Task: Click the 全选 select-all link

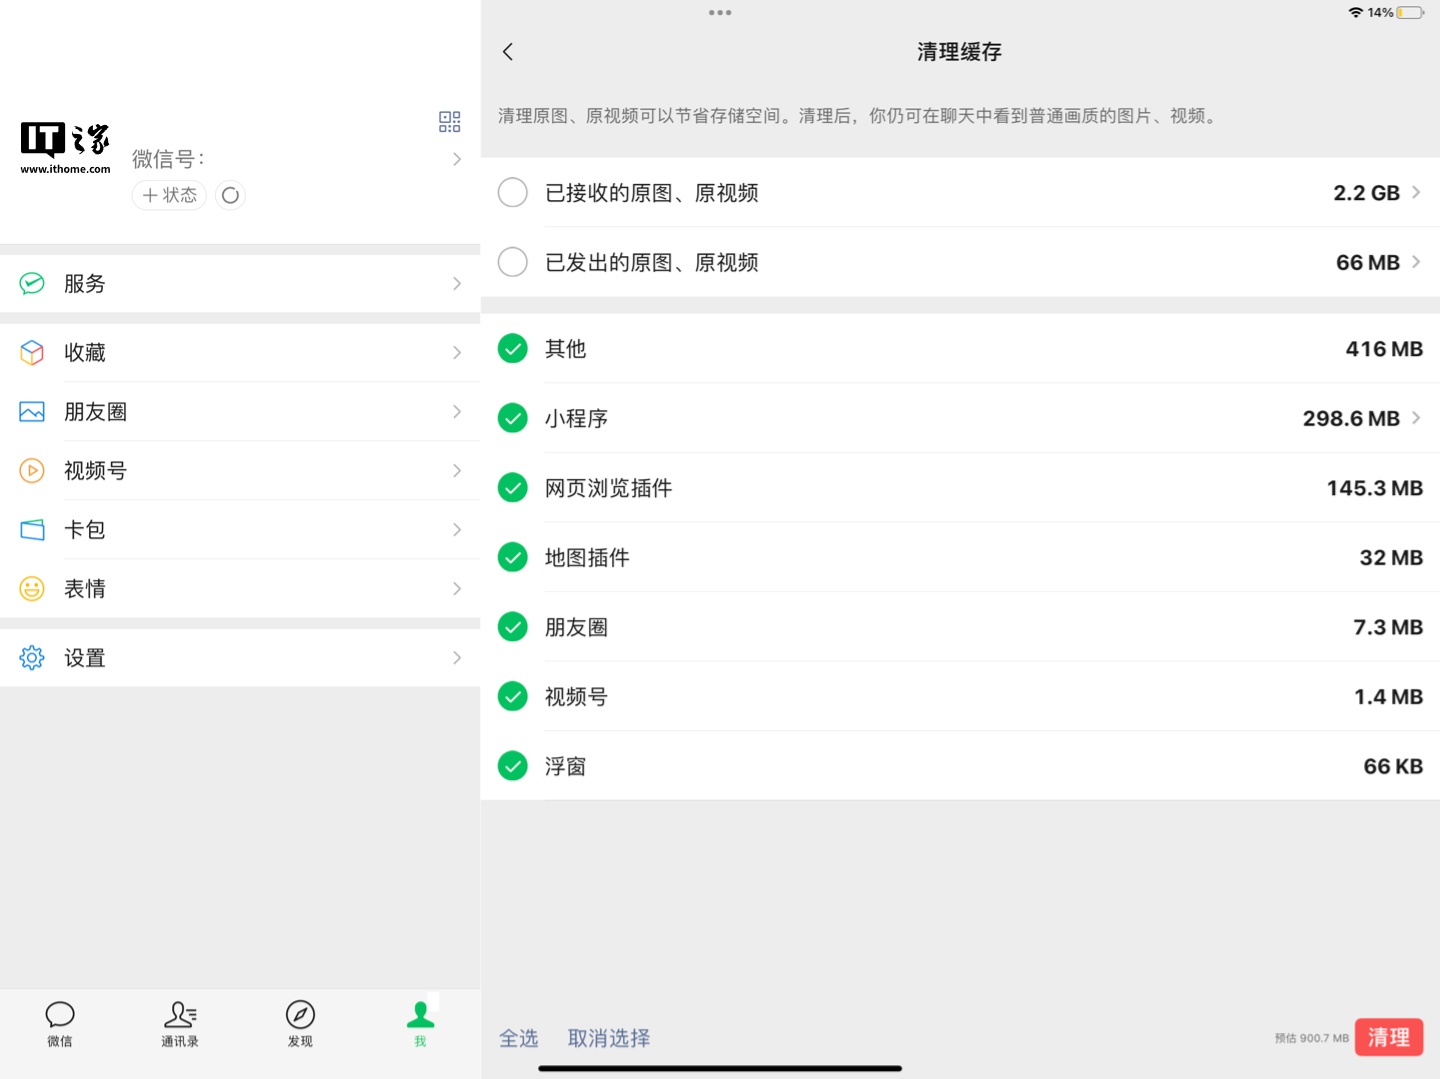Action: (x=519, y=1039)
